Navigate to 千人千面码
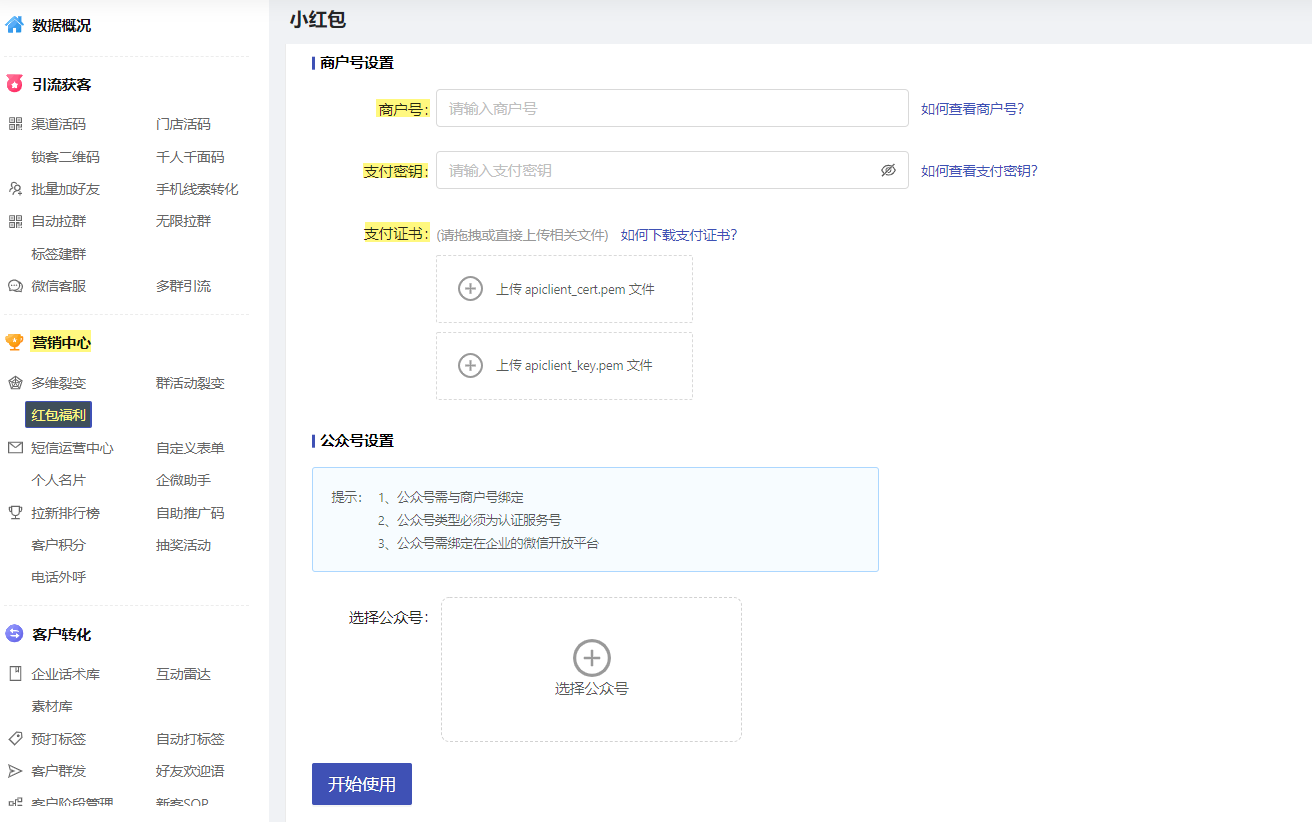Screen dimensions: 1312x822 click(190, 157)
